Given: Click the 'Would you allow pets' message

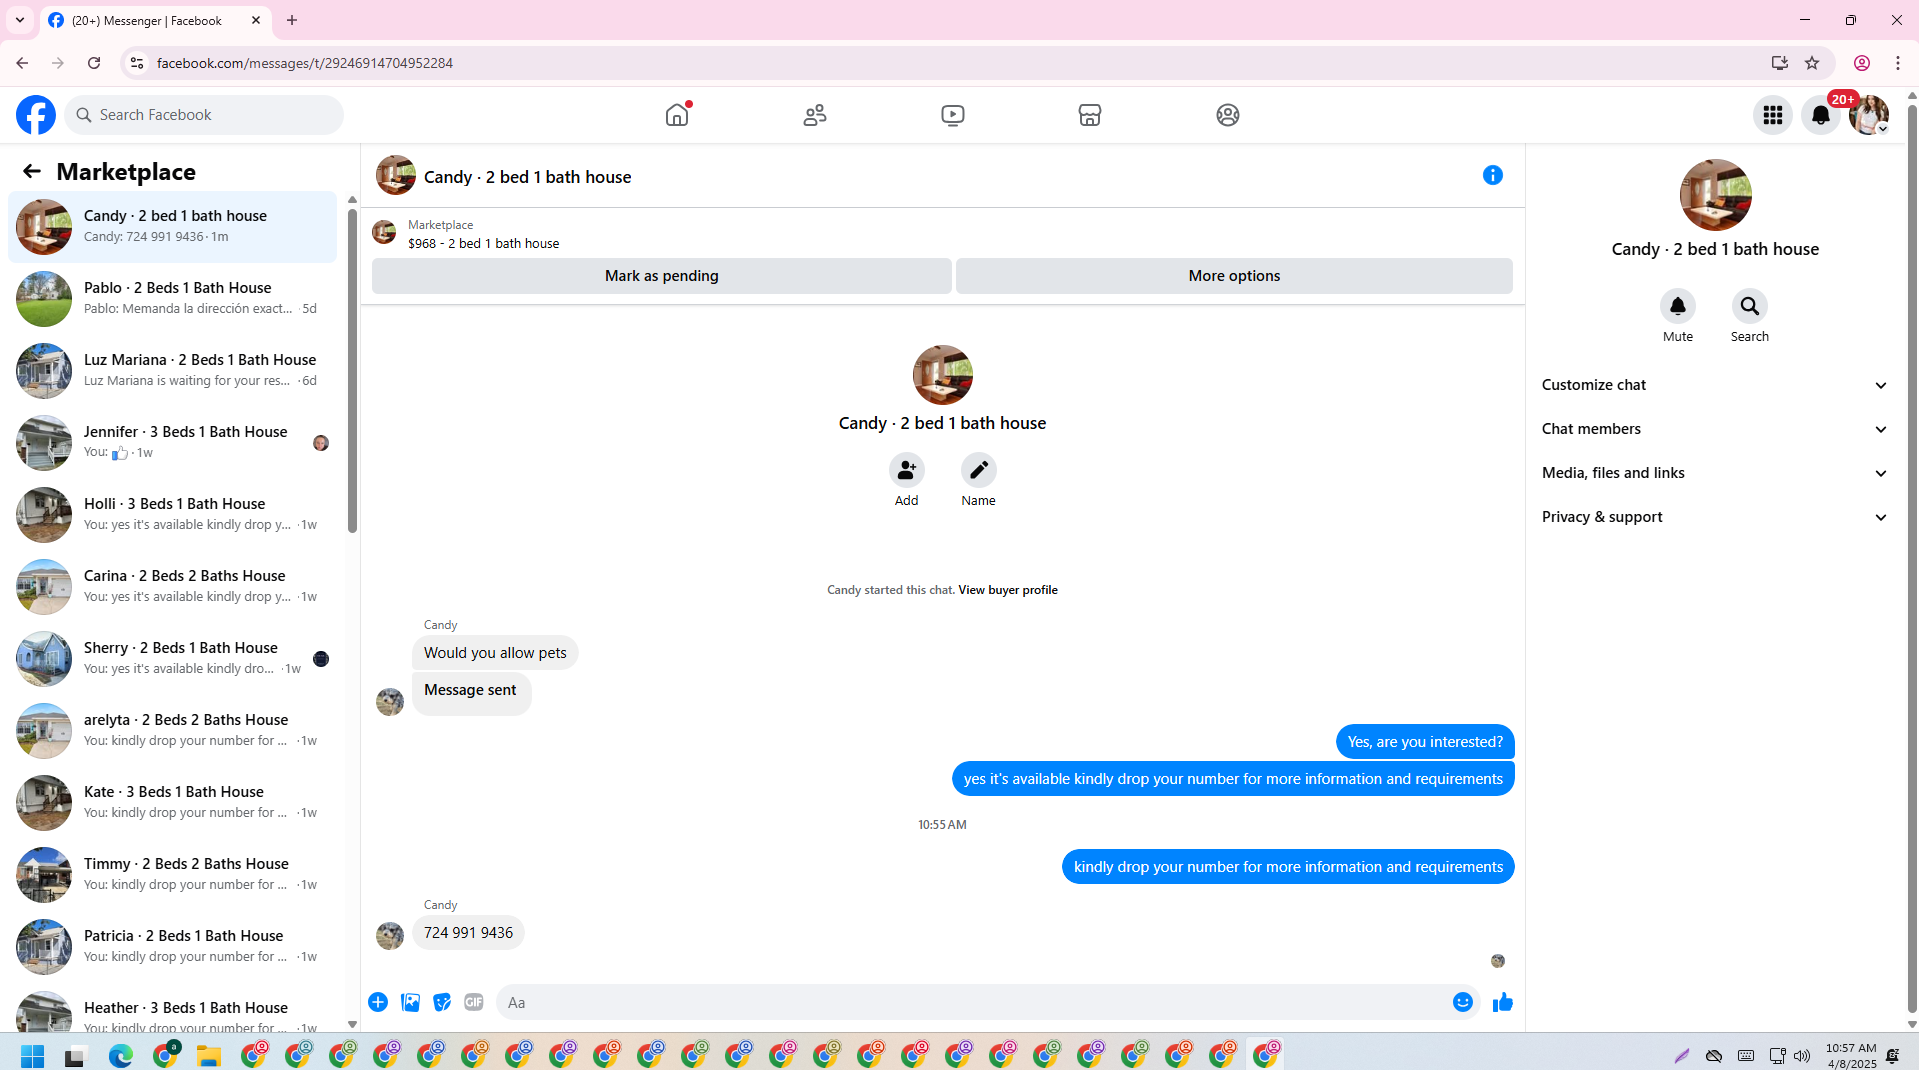Looking at the screenshot, I should pos(495,653).
